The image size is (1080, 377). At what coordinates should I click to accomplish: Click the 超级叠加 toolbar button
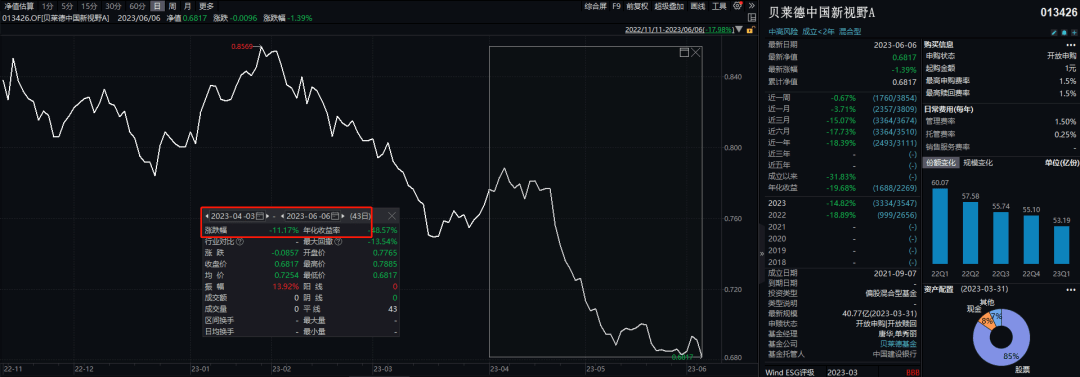tap(669, 6)
